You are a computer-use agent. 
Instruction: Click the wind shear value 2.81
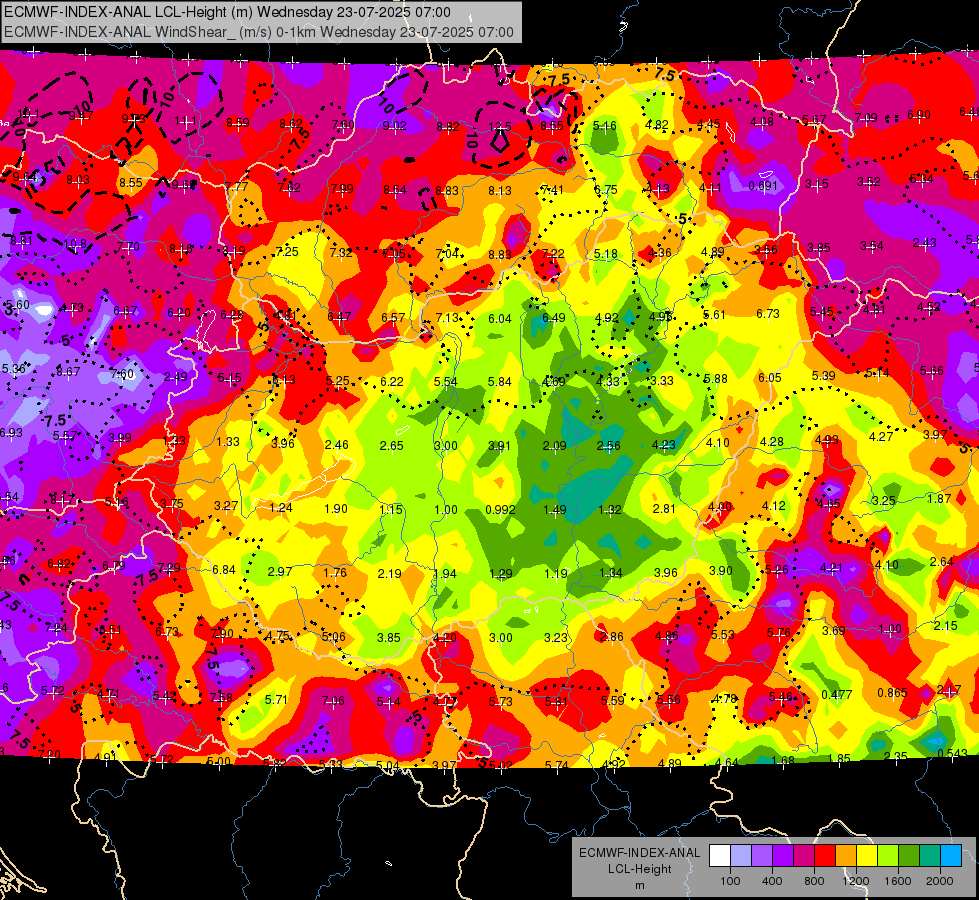(664, 508)
